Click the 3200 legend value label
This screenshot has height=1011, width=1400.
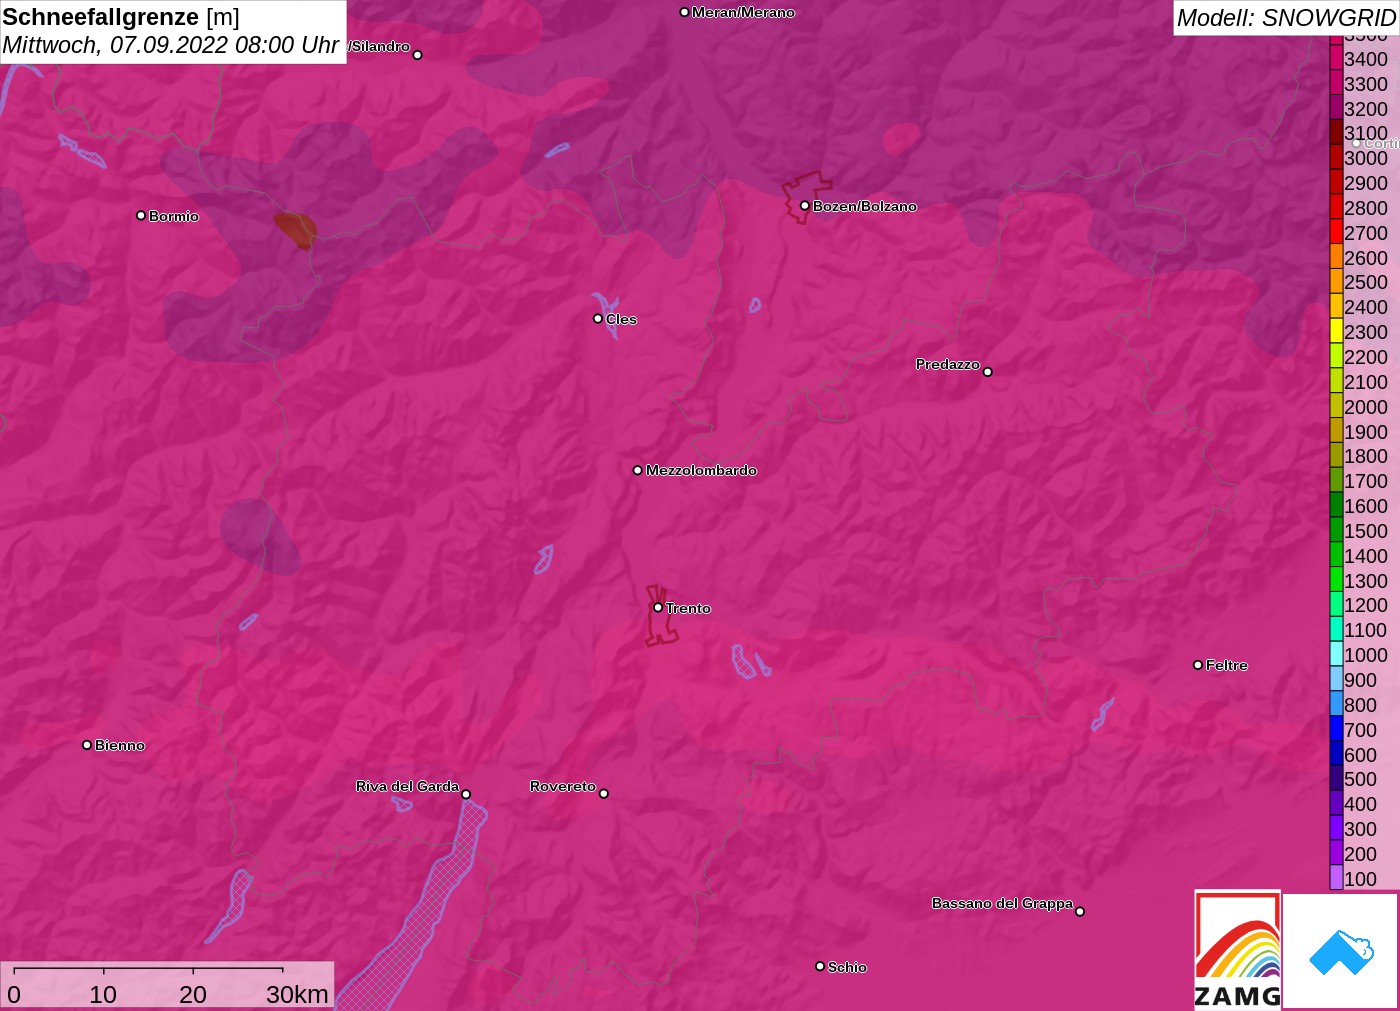point(1366,108)
